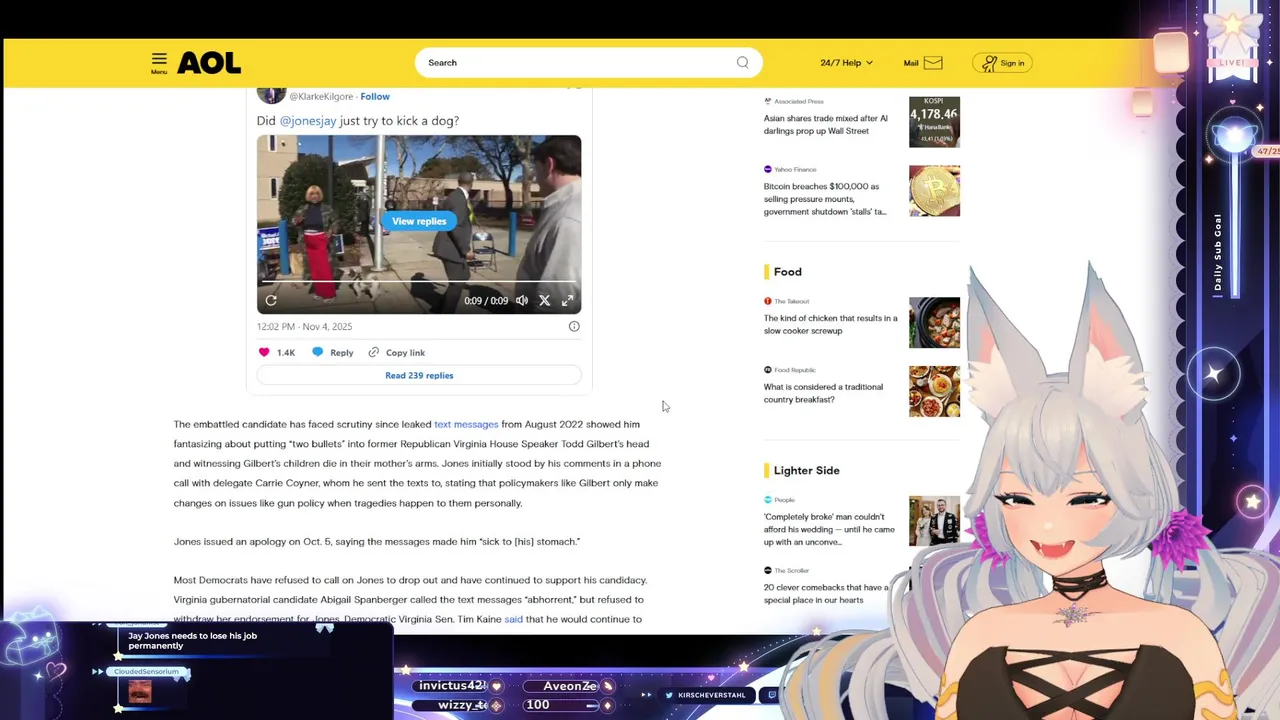Click the copy link chain icon

pos(373,352)
